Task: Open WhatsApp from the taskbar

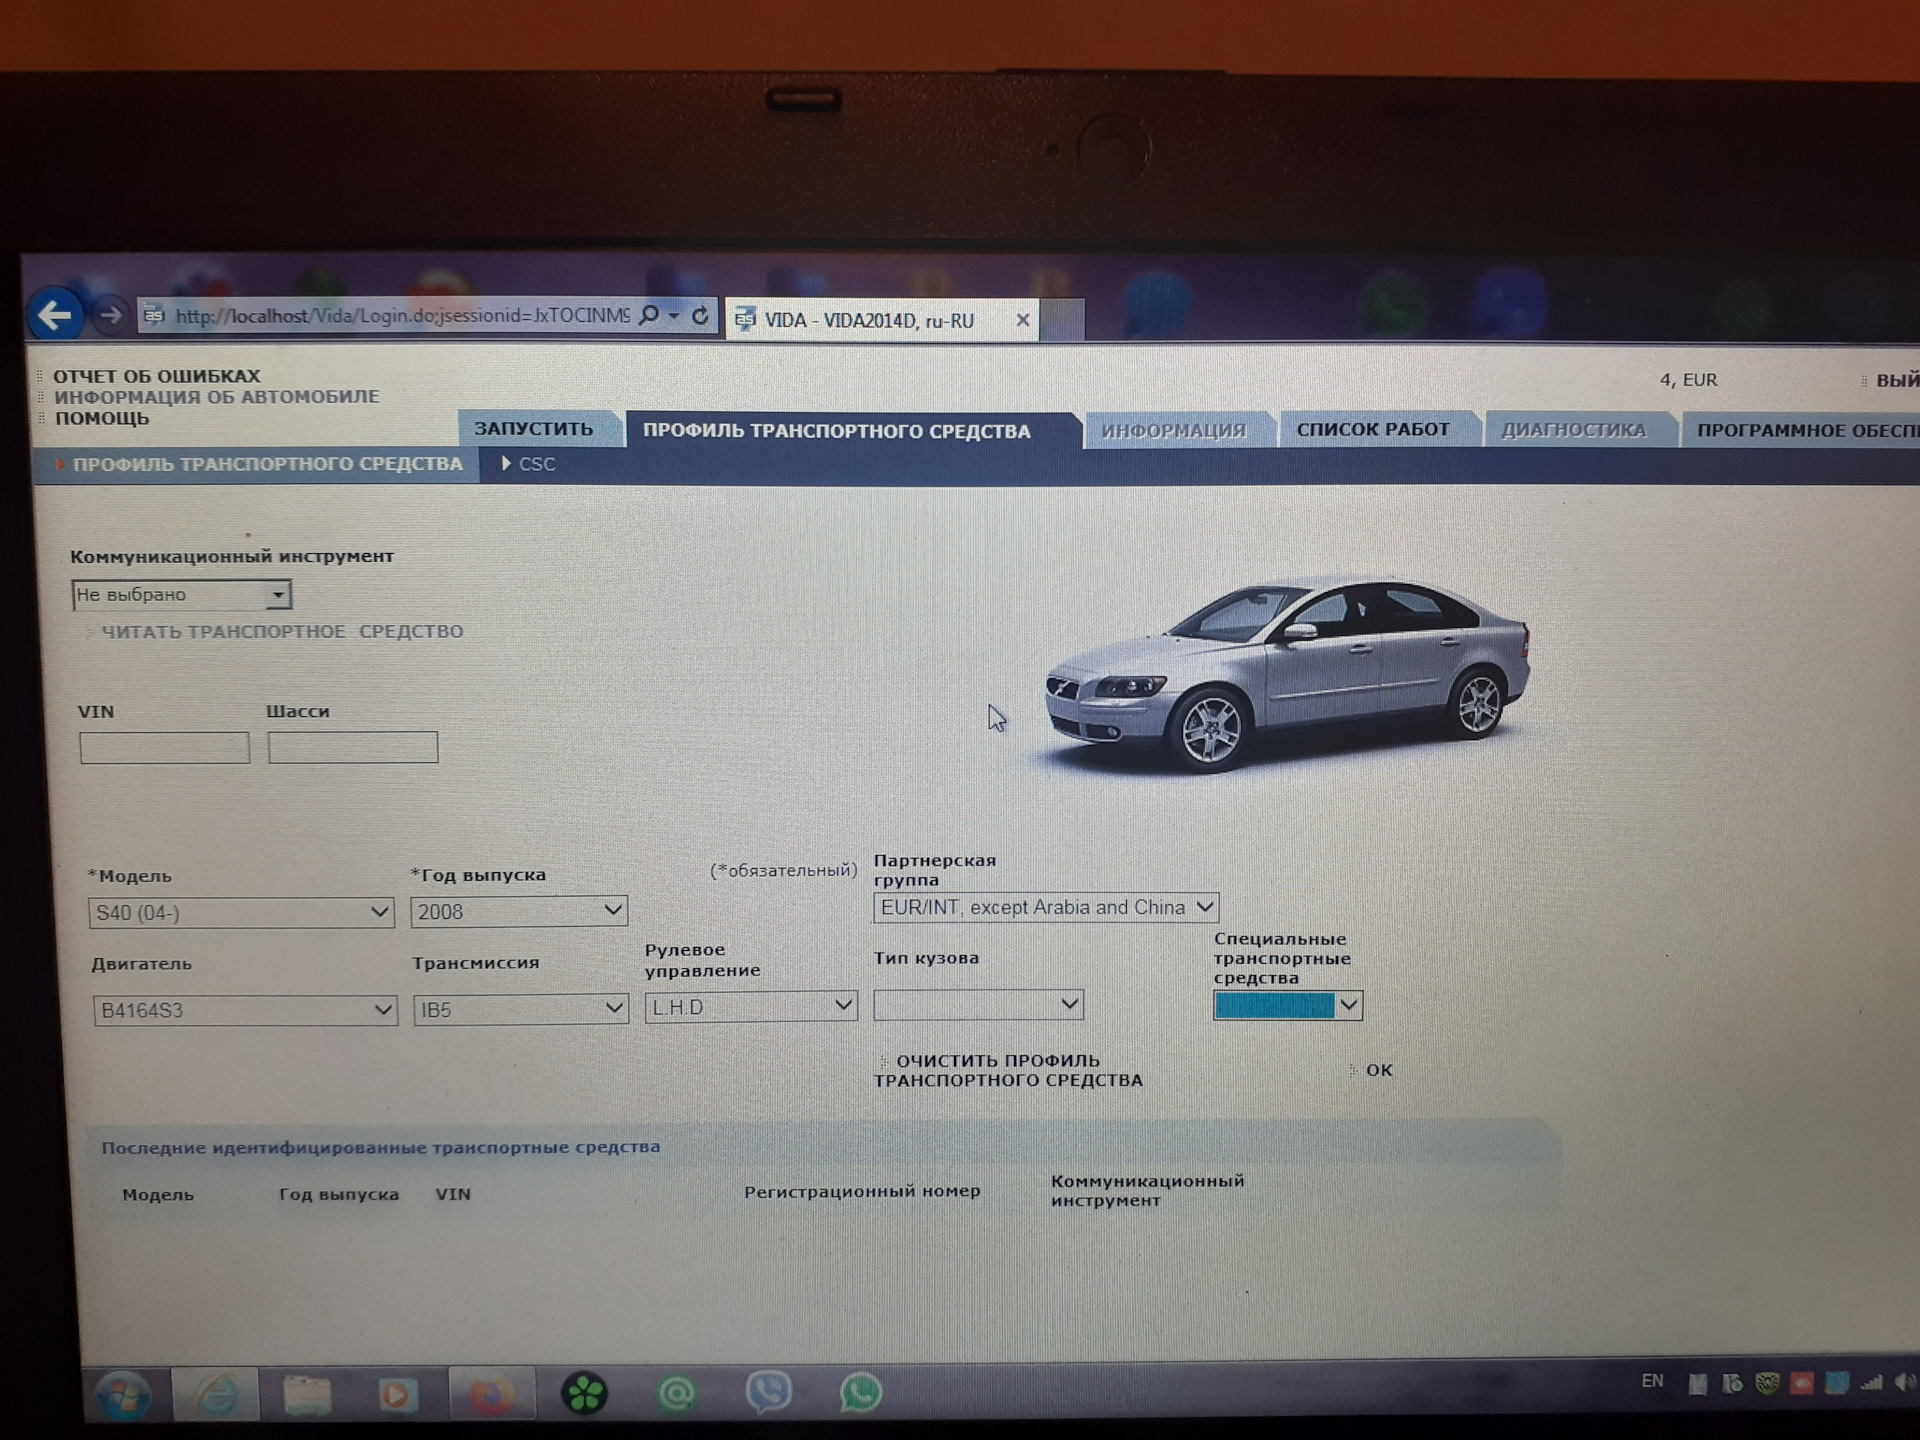Action: [860, 1392]
